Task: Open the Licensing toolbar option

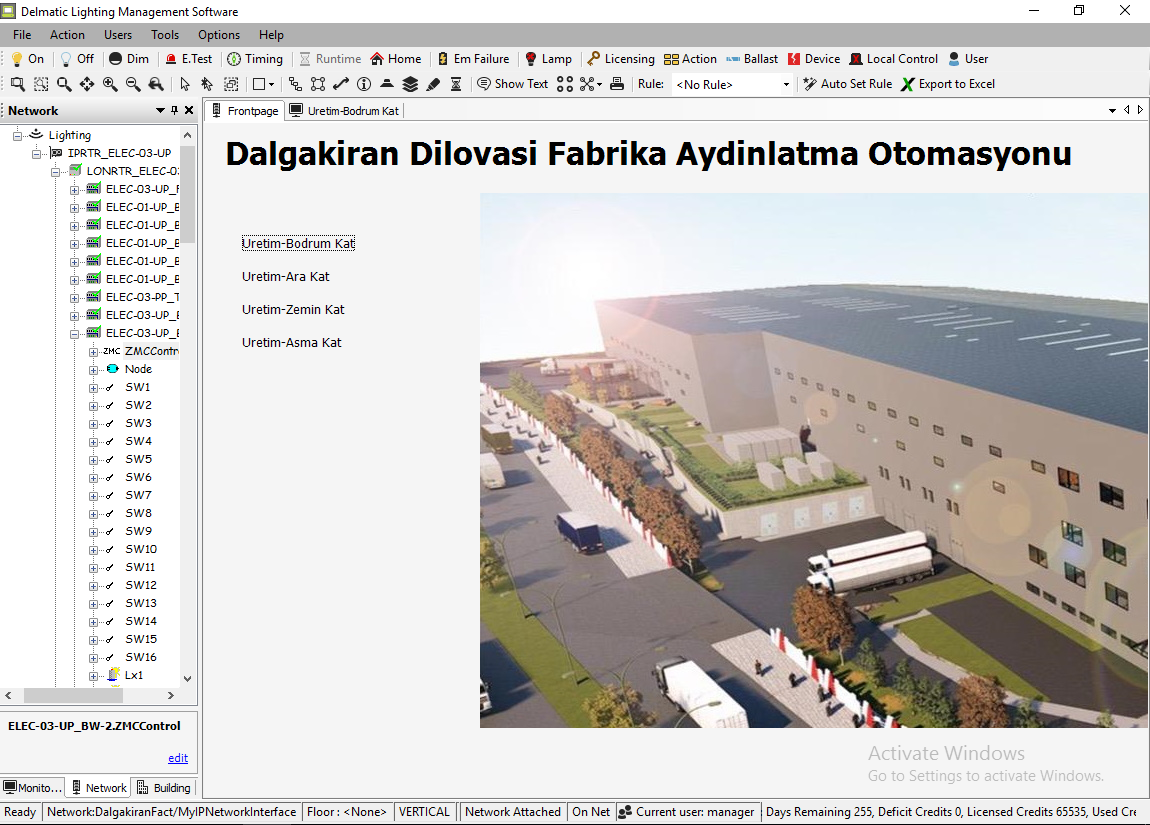Action: (x=621, y=59)
